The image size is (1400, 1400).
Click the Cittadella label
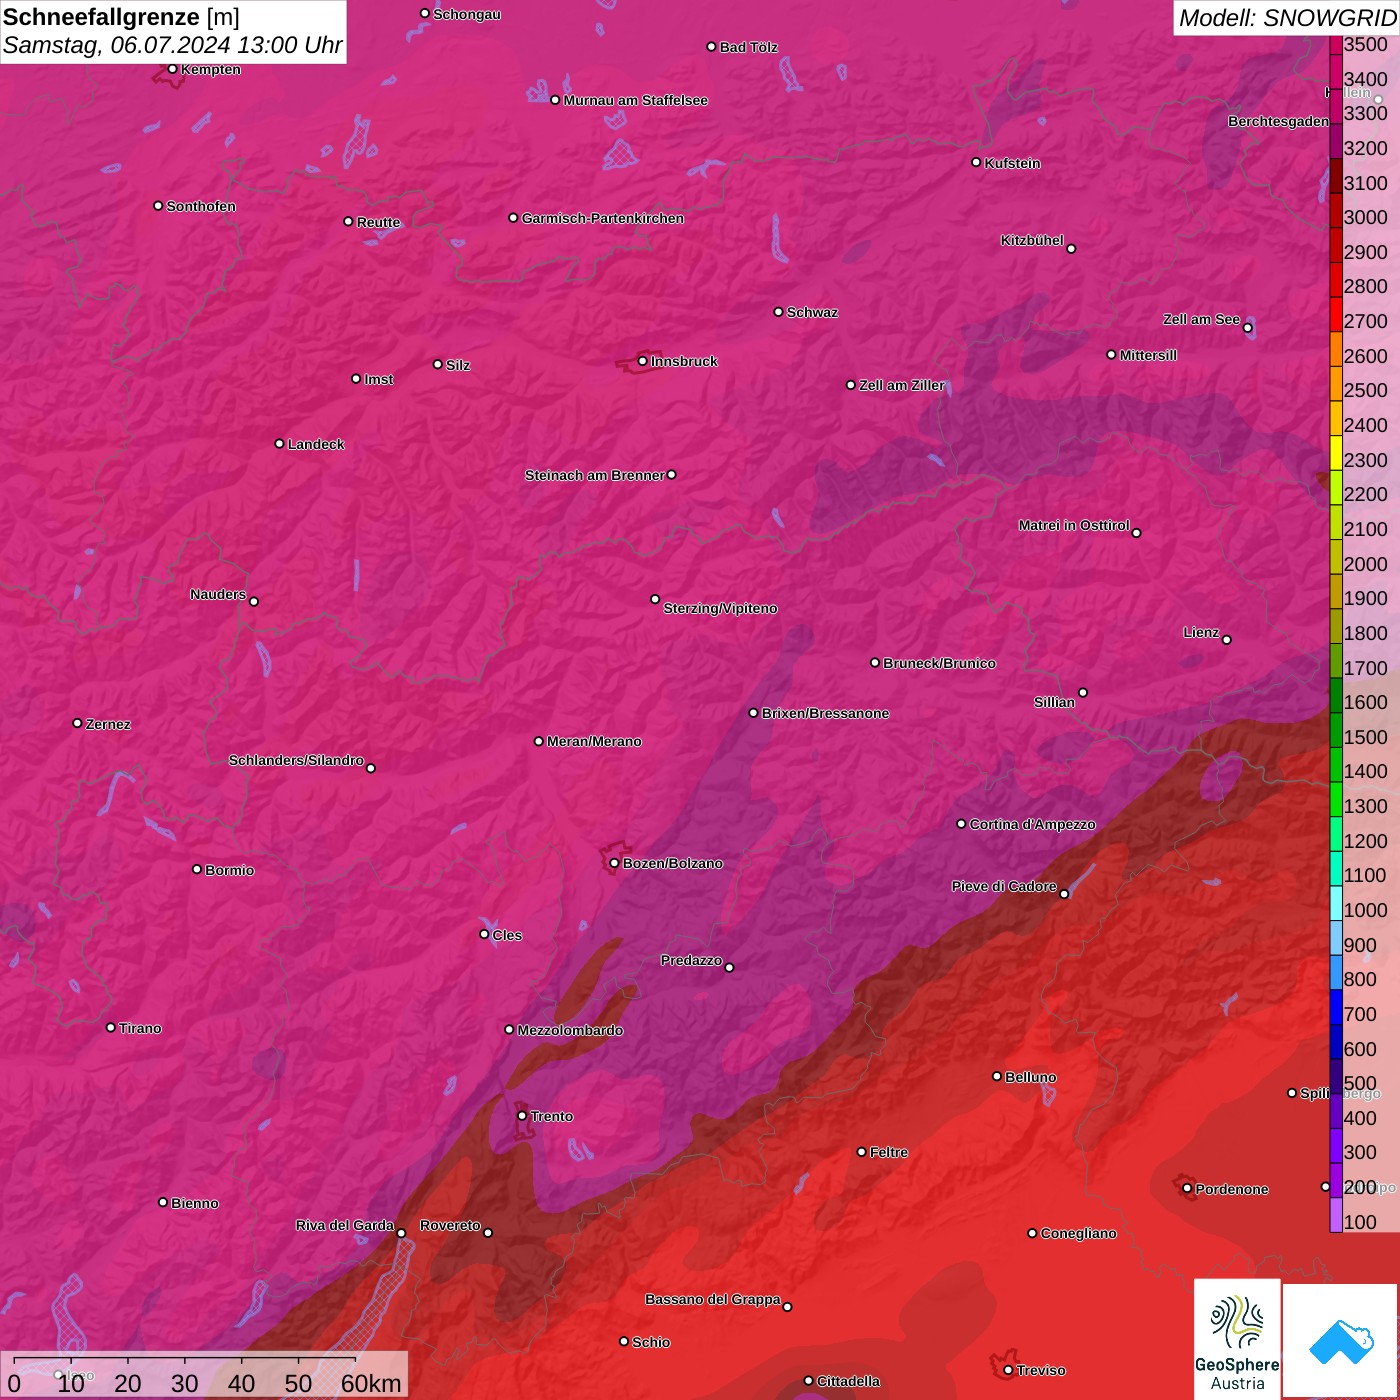[849, 1381]
